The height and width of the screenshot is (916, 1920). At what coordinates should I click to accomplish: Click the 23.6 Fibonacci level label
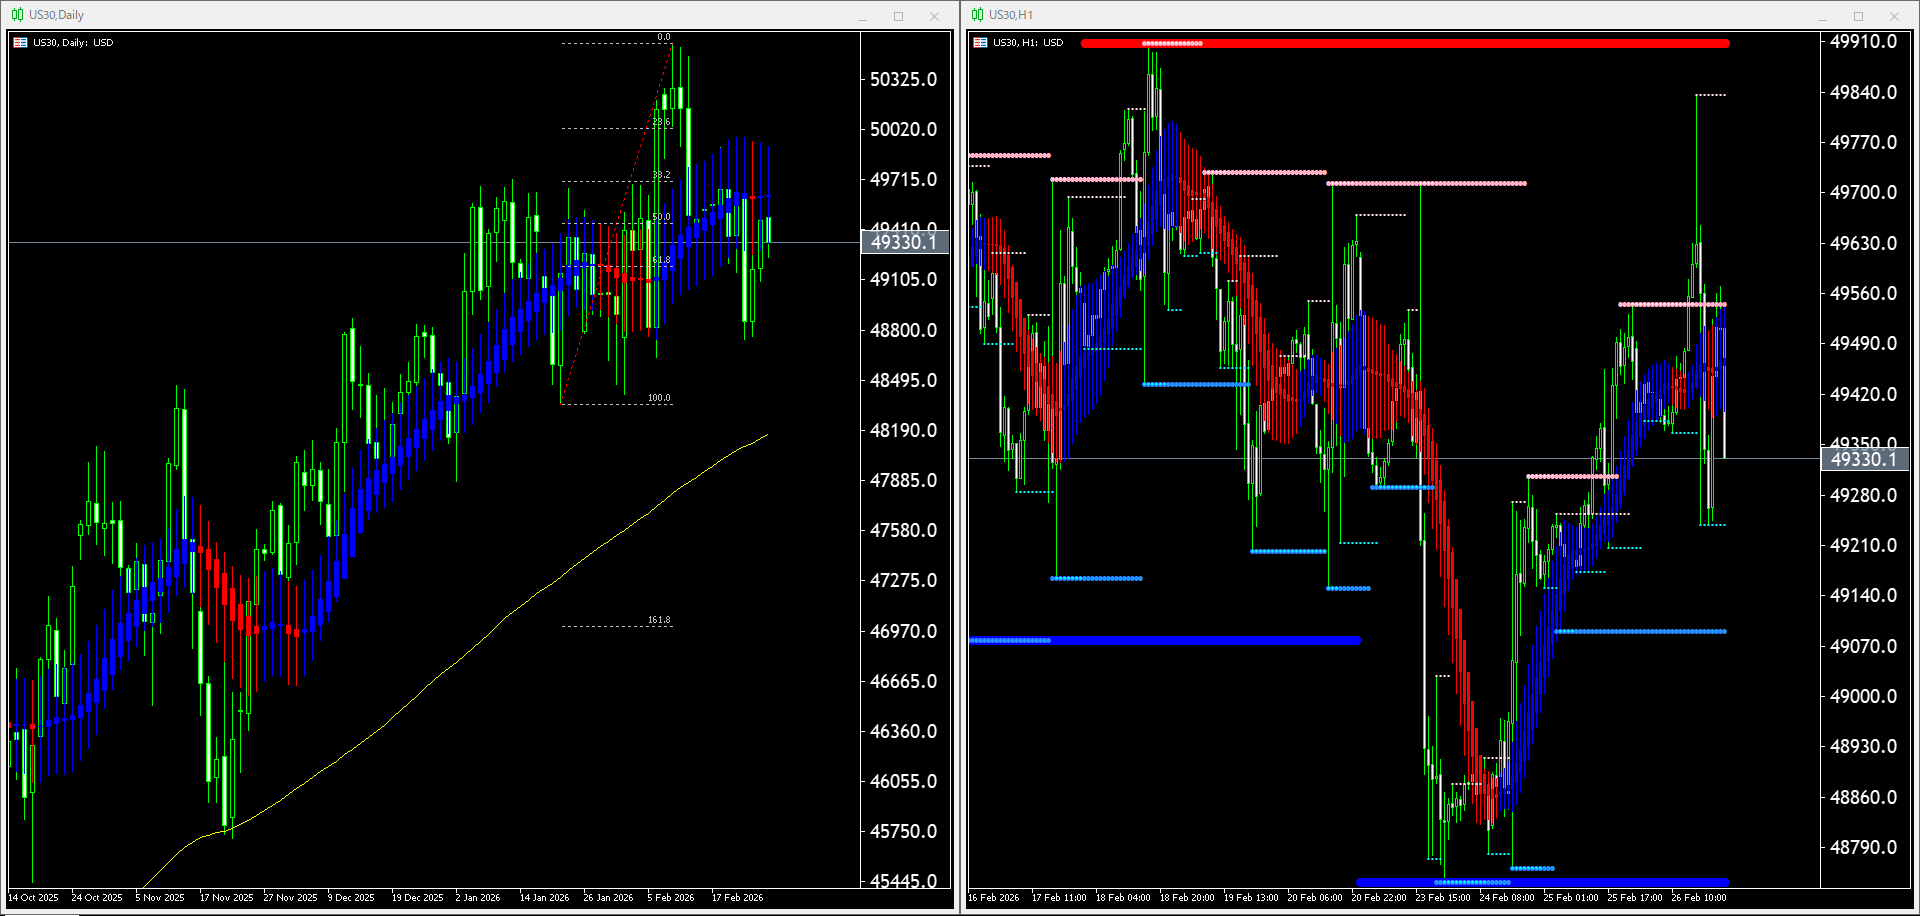[x=661, y=122]
